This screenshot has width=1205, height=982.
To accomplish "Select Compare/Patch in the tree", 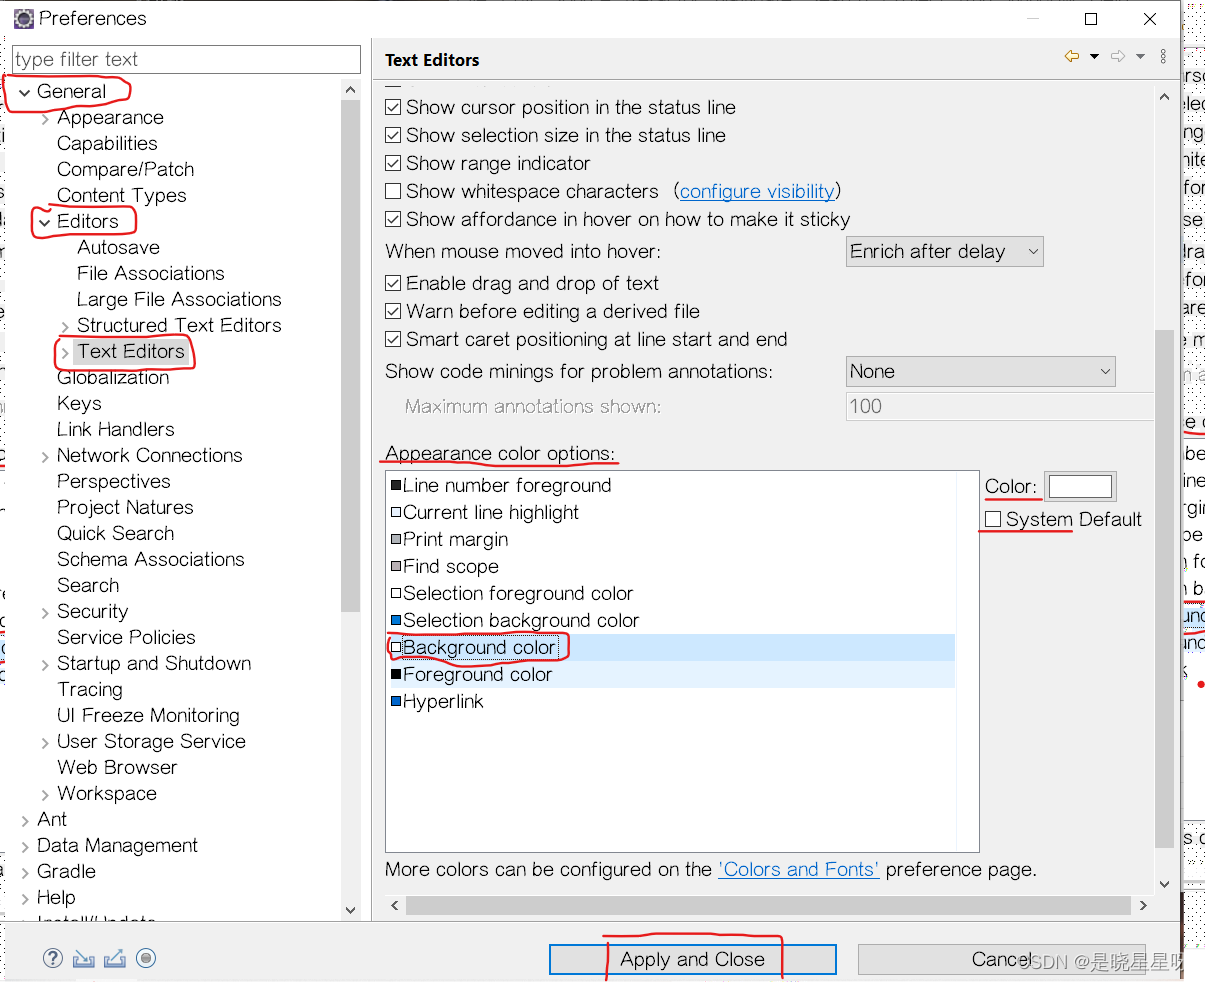I will coord(126,169).
